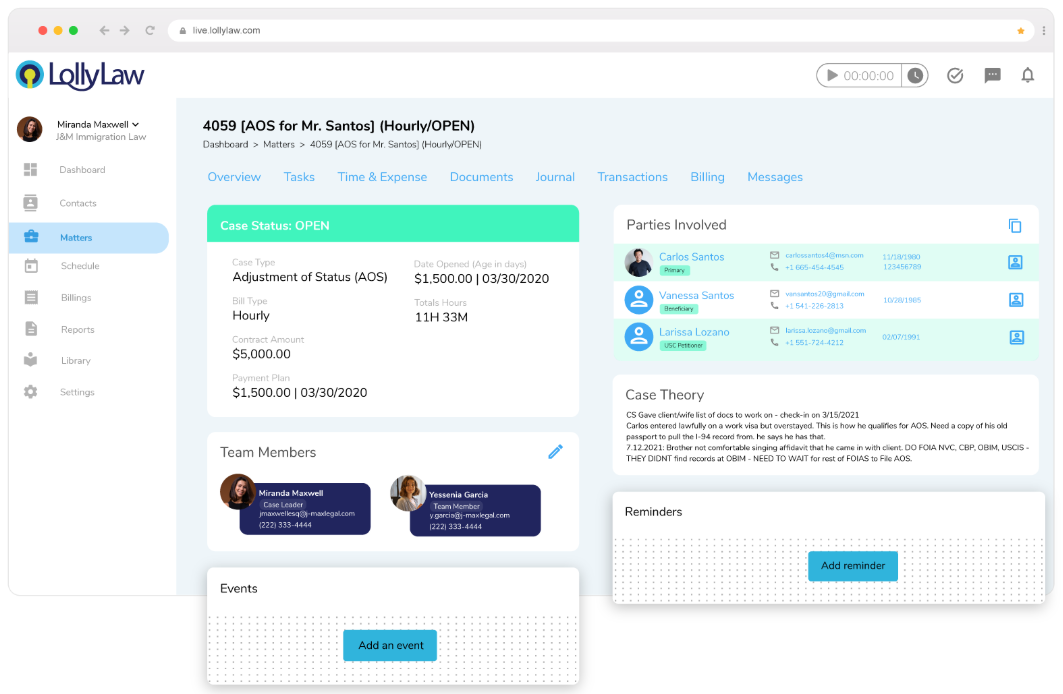1063x694 pixels.
Task: Click the Contacts icon in sidebar
Action: point(31,203)
